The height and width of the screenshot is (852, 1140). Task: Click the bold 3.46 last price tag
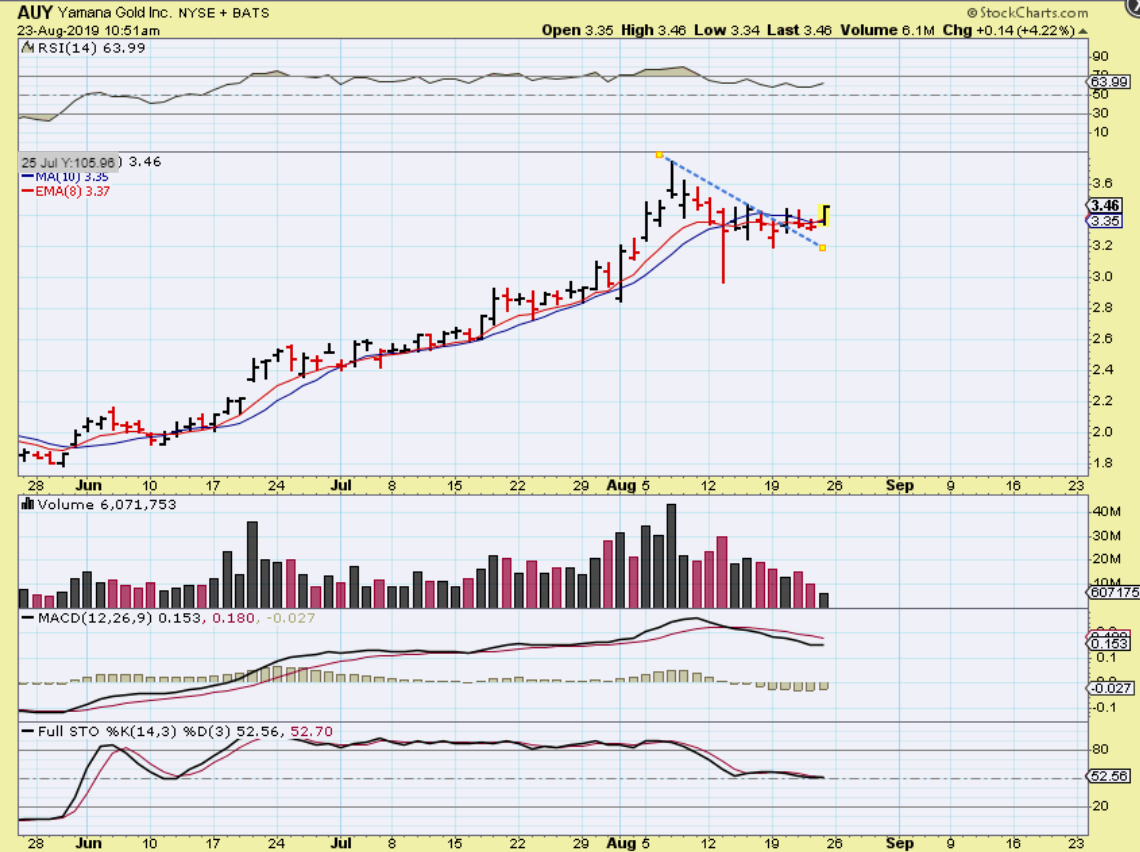[x=1104, y=206]
